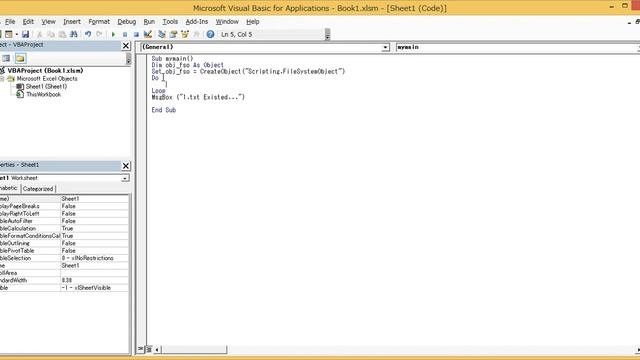Select the Microsoft Excel Objects folder
640x360 pixels.
47,79
